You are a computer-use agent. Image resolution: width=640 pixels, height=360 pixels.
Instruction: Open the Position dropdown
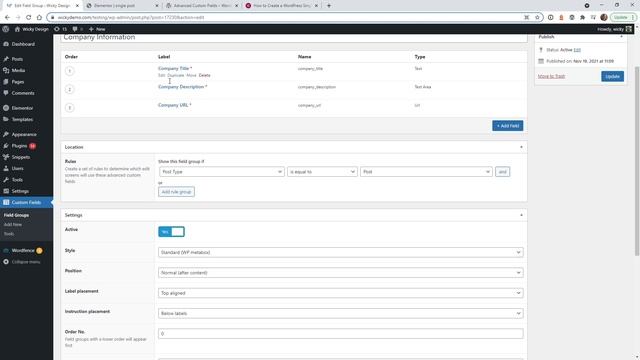pyautogui.click(x=340, y=273)
